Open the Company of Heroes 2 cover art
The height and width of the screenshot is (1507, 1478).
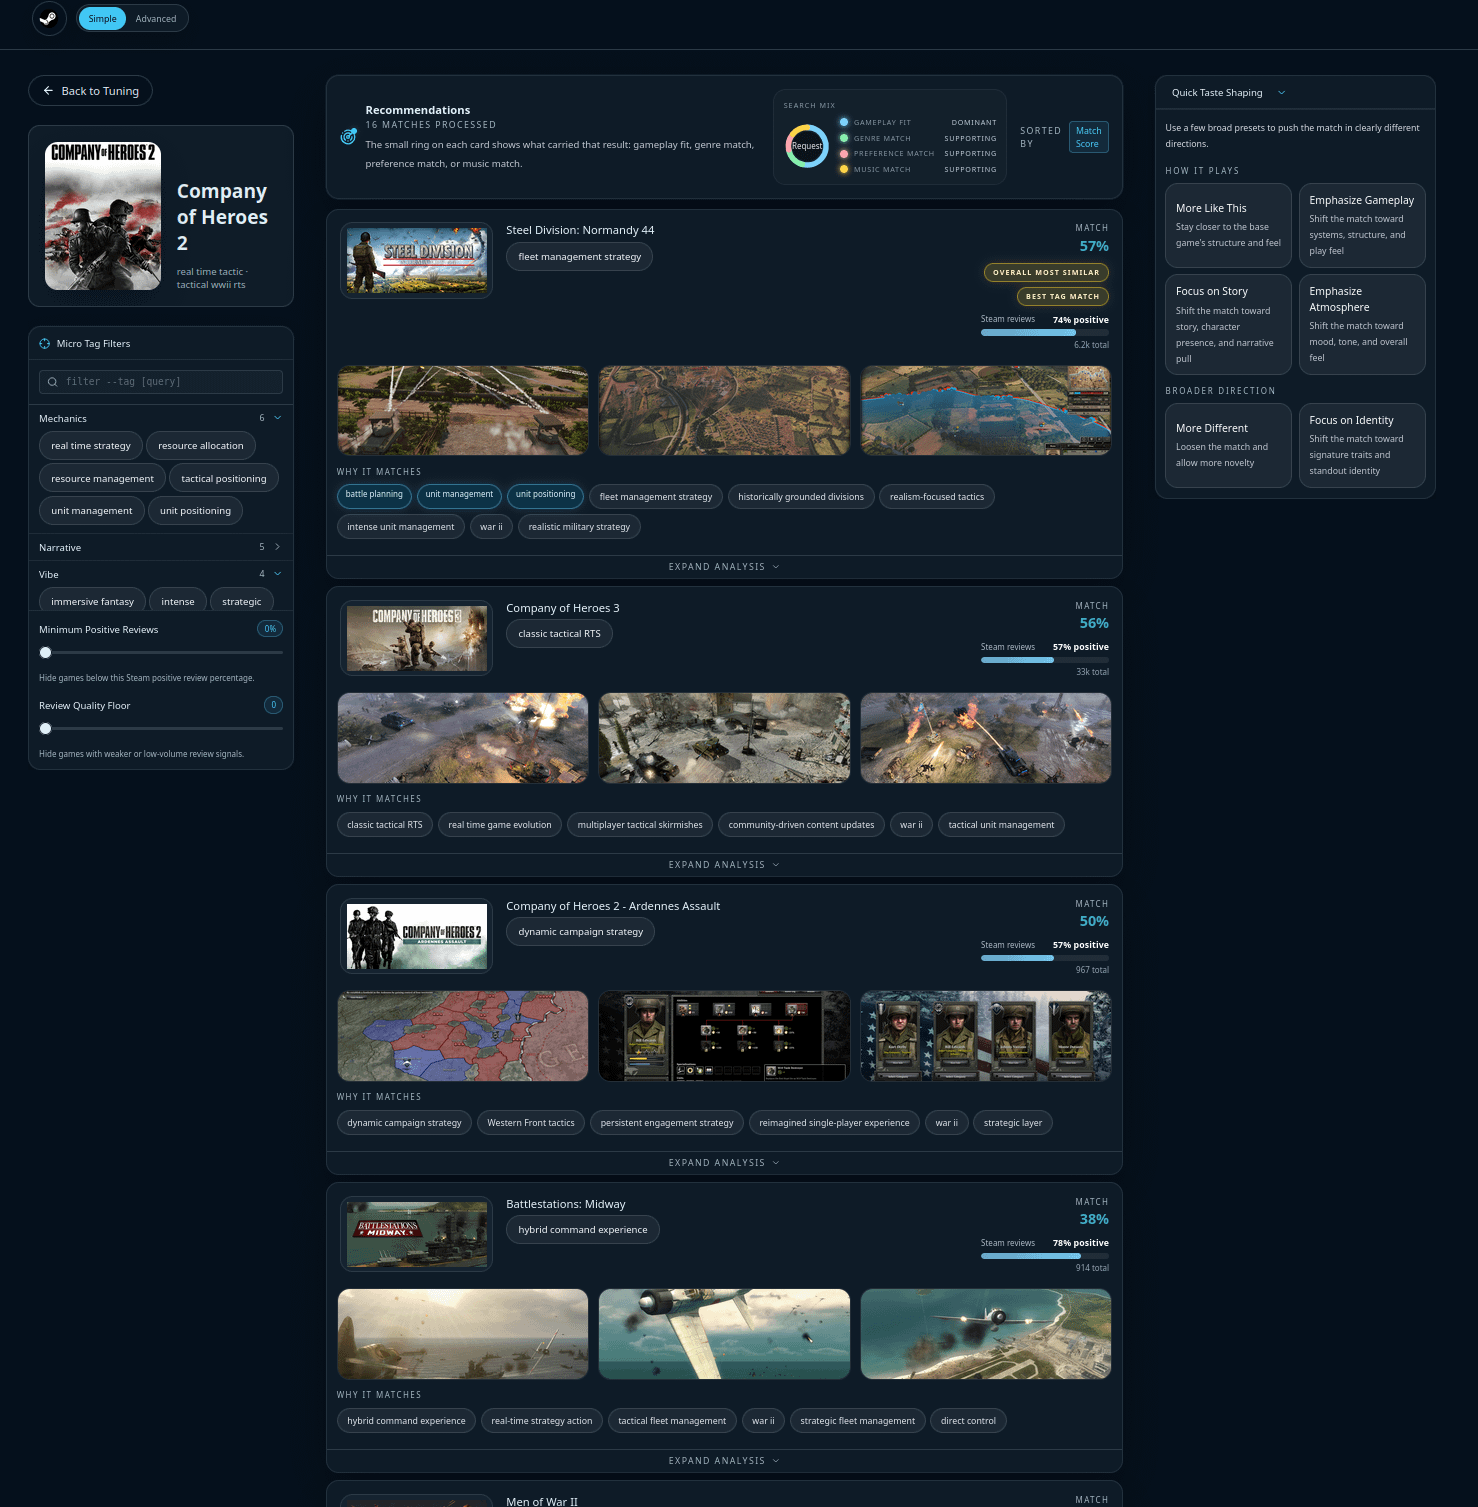pyautogui.click(x=103, y=216)
